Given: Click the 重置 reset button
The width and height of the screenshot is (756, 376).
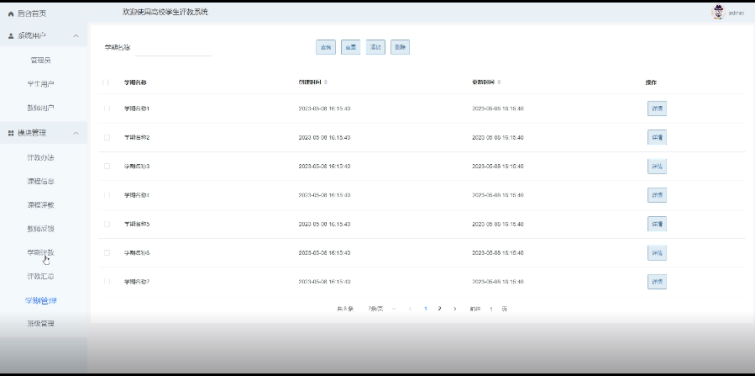Looking at the screenshot, I should coord(351,47).
